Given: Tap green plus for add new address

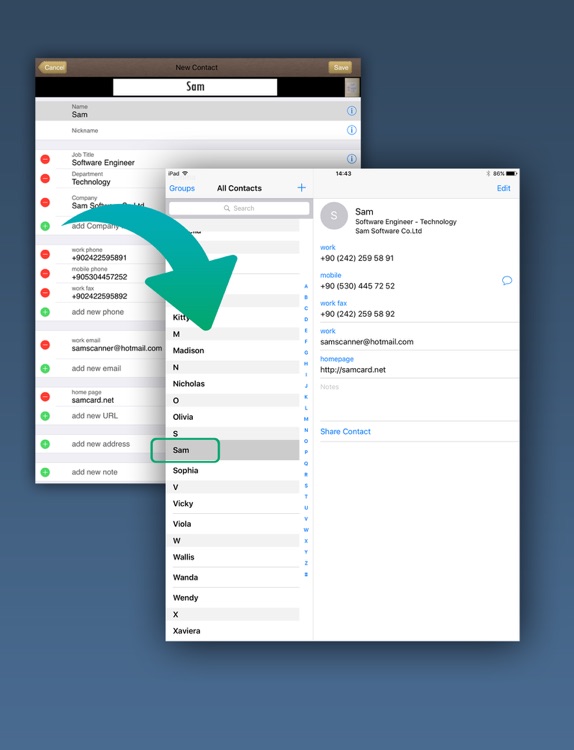Looking at the screenshot, I should 45,444.
